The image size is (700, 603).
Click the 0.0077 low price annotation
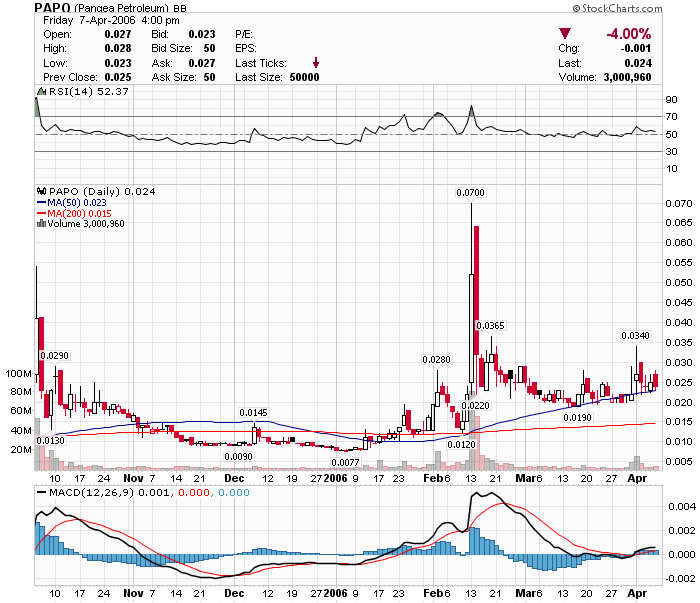(x=345, y=462)
